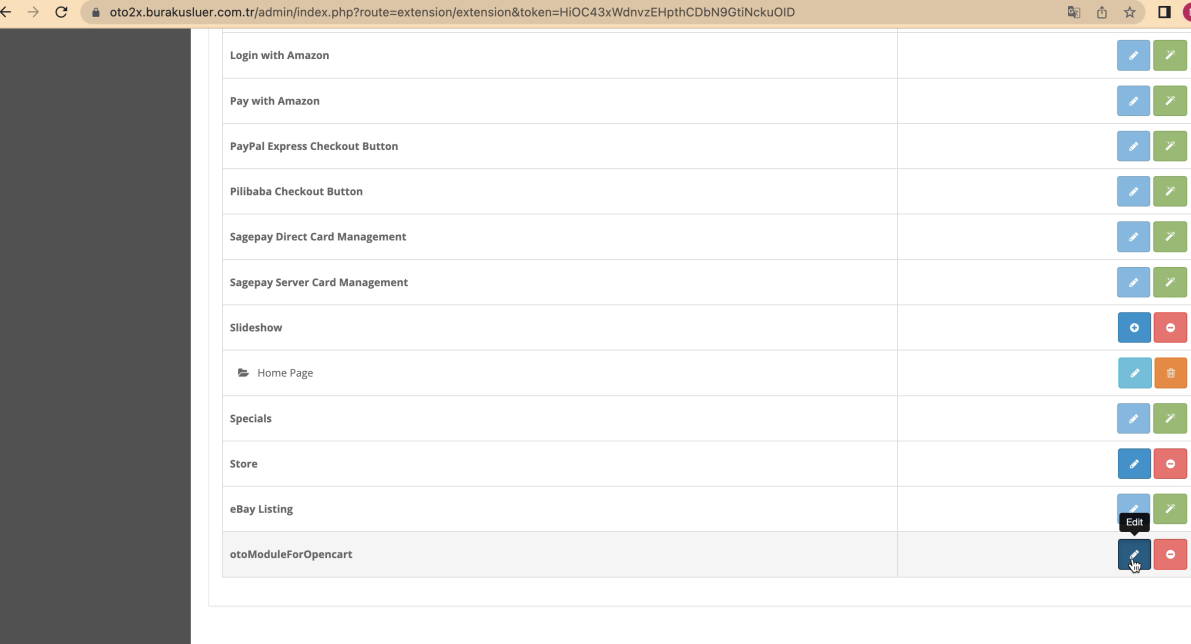Uninstall the Store module
Viewport: 1191px width, 644px height.
coord(1170,464)
